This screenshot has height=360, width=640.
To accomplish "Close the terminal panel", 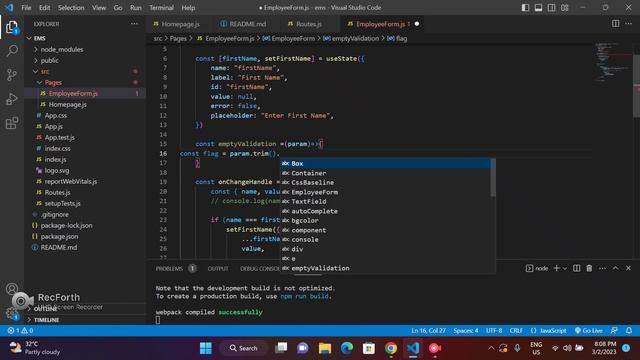I will (x=628, y=268).
